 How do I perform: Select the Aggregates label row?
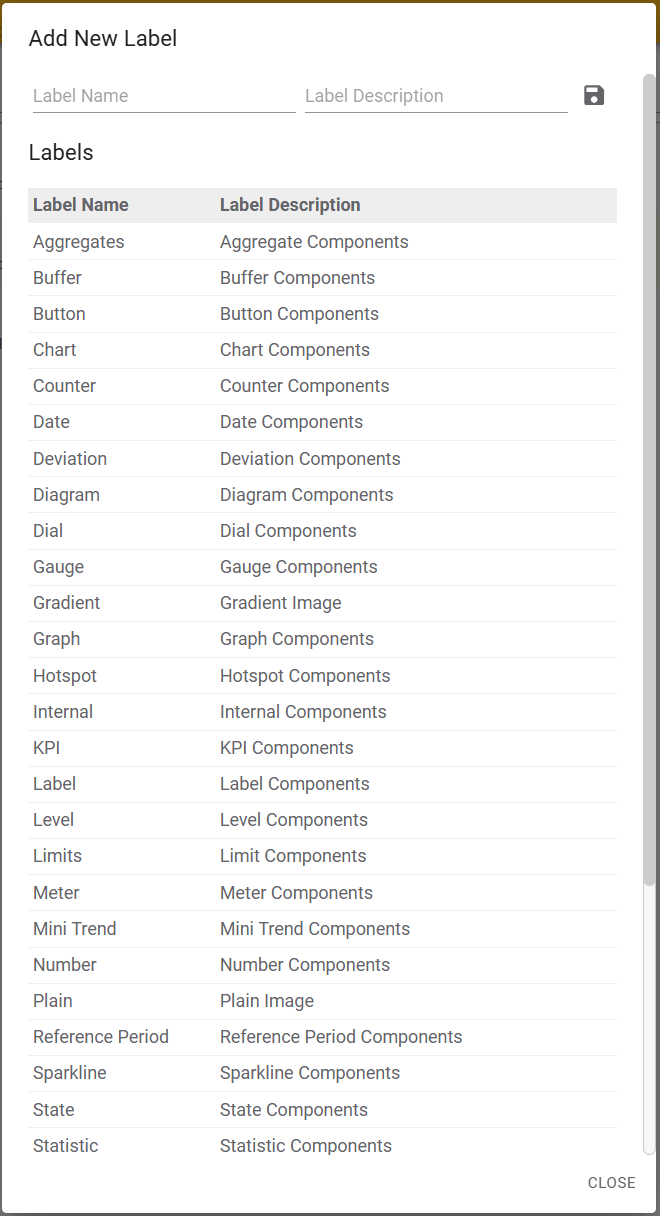point(79,242)
